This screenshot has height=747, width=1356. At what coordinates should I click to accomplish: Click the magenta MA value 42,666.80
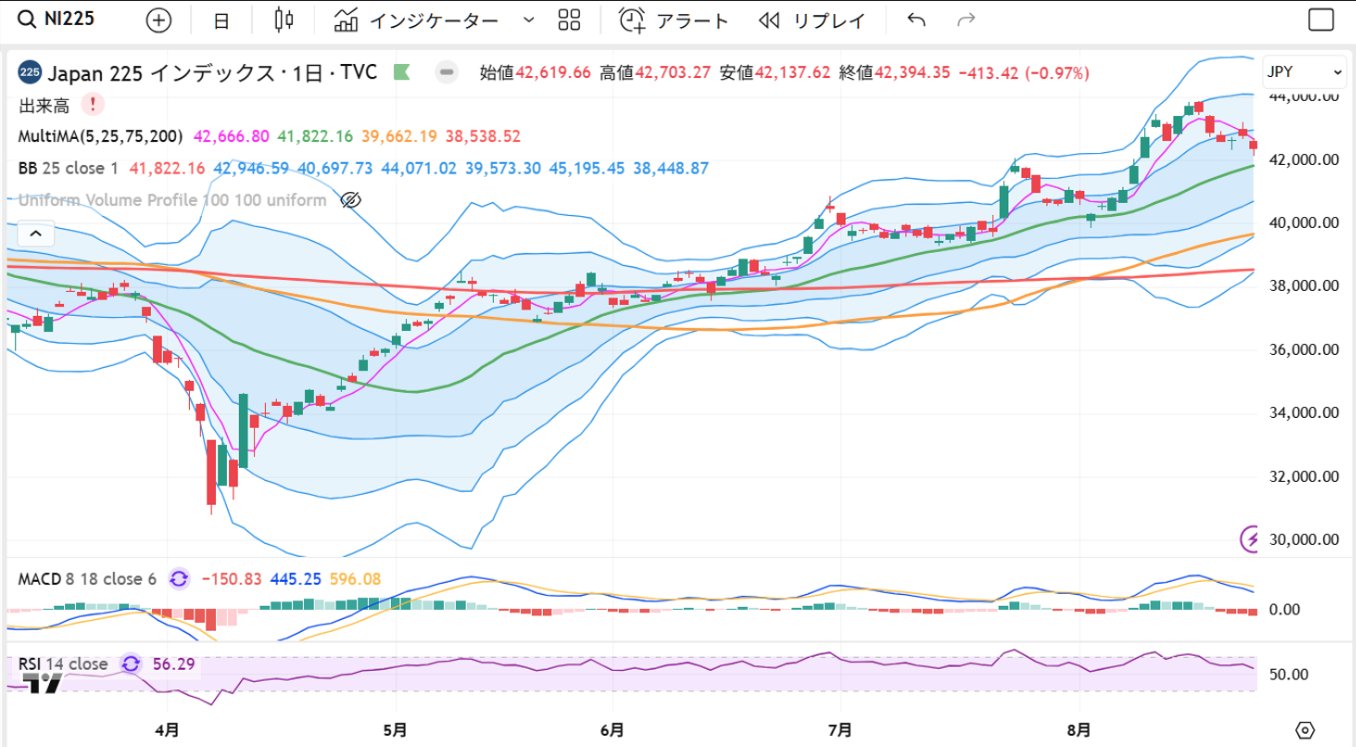[231, 136]
